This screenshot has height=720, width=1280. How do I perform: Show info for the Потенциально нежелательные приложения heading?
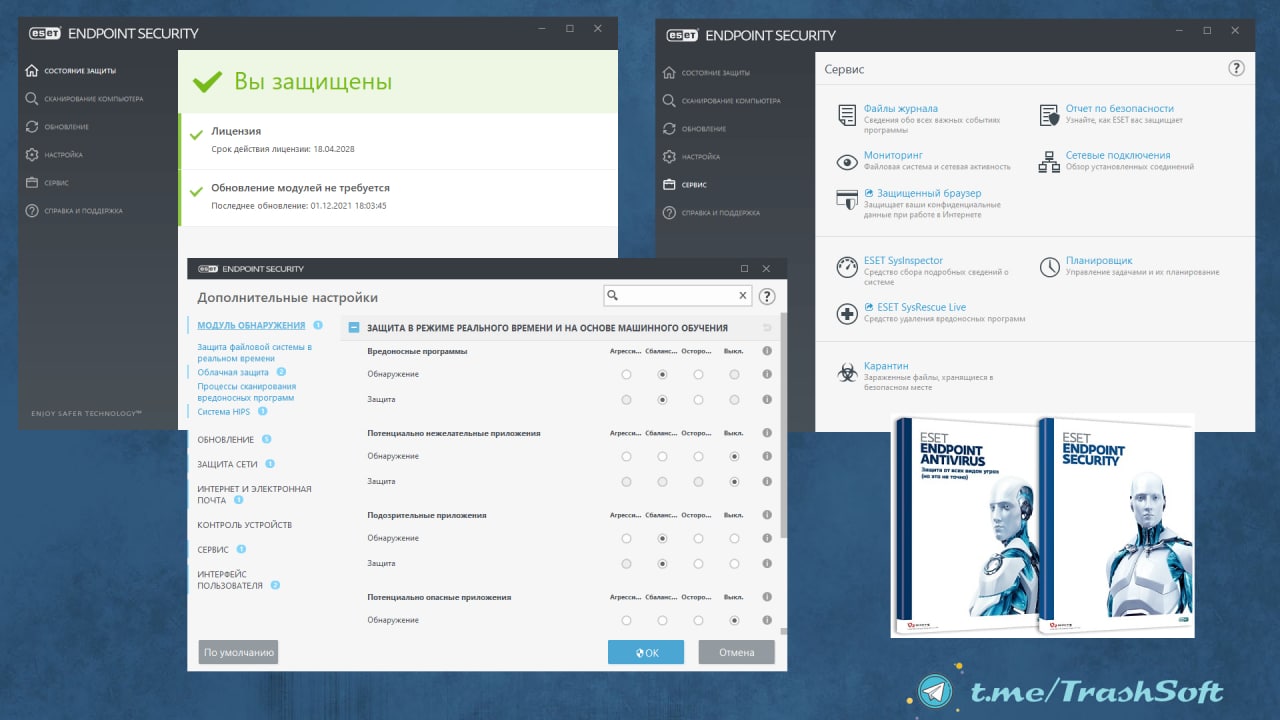coord(767,433)
